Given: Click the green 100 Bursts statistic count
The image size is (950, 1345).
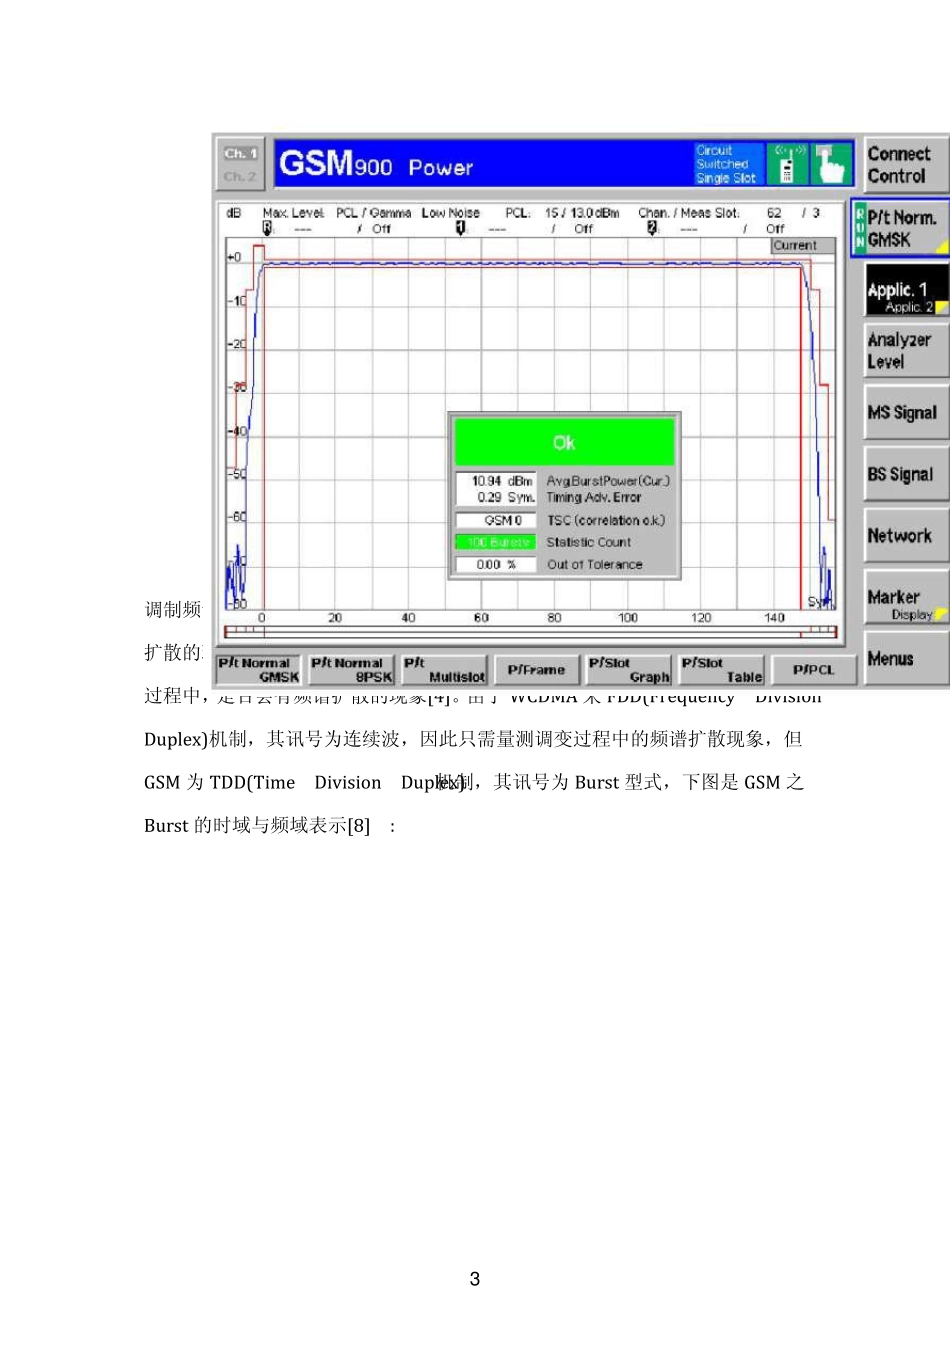Looking at the screenshot, I should [496, 542].
